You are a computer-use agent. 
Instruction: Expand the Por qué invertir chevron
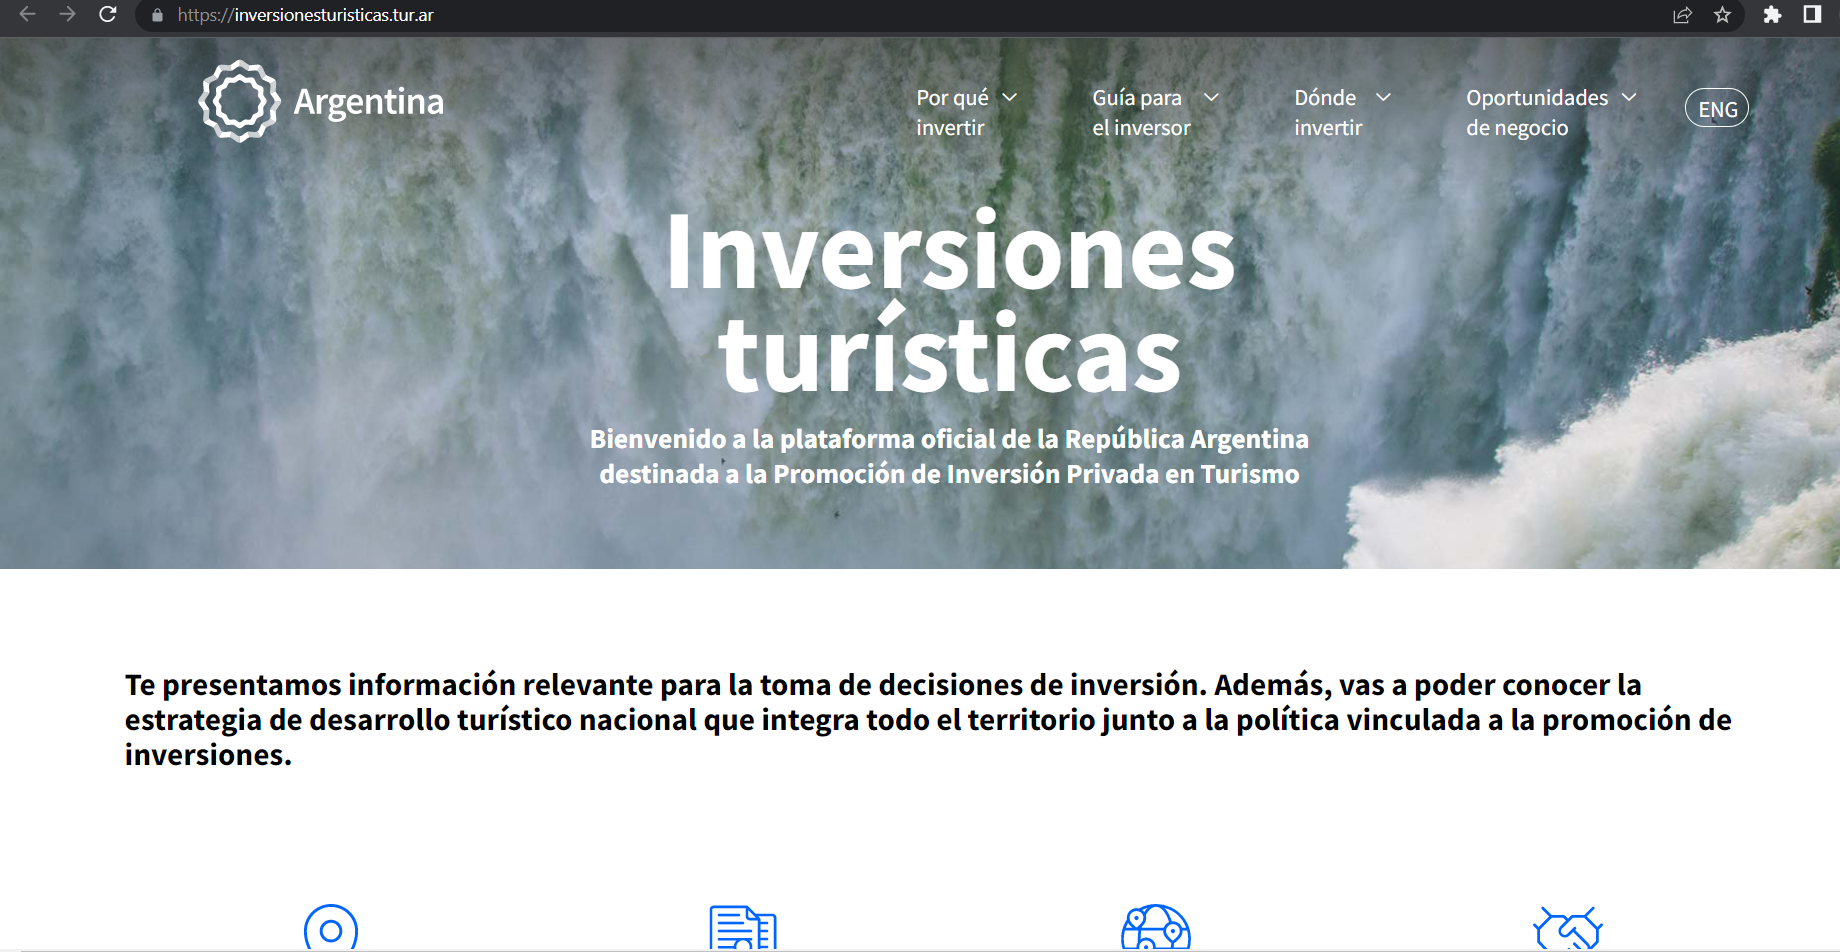coord(1010,97)
